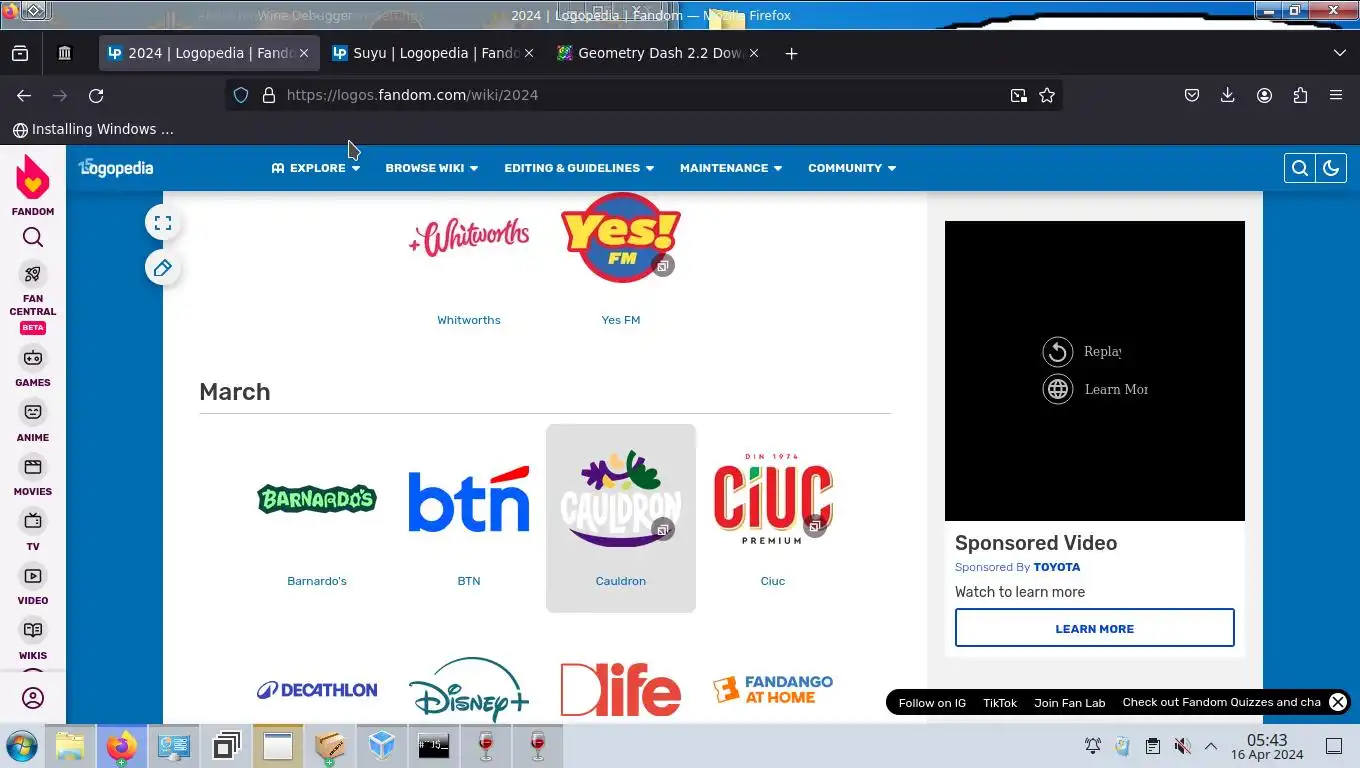Open the Anime sidebar icon

click(33, 412)
